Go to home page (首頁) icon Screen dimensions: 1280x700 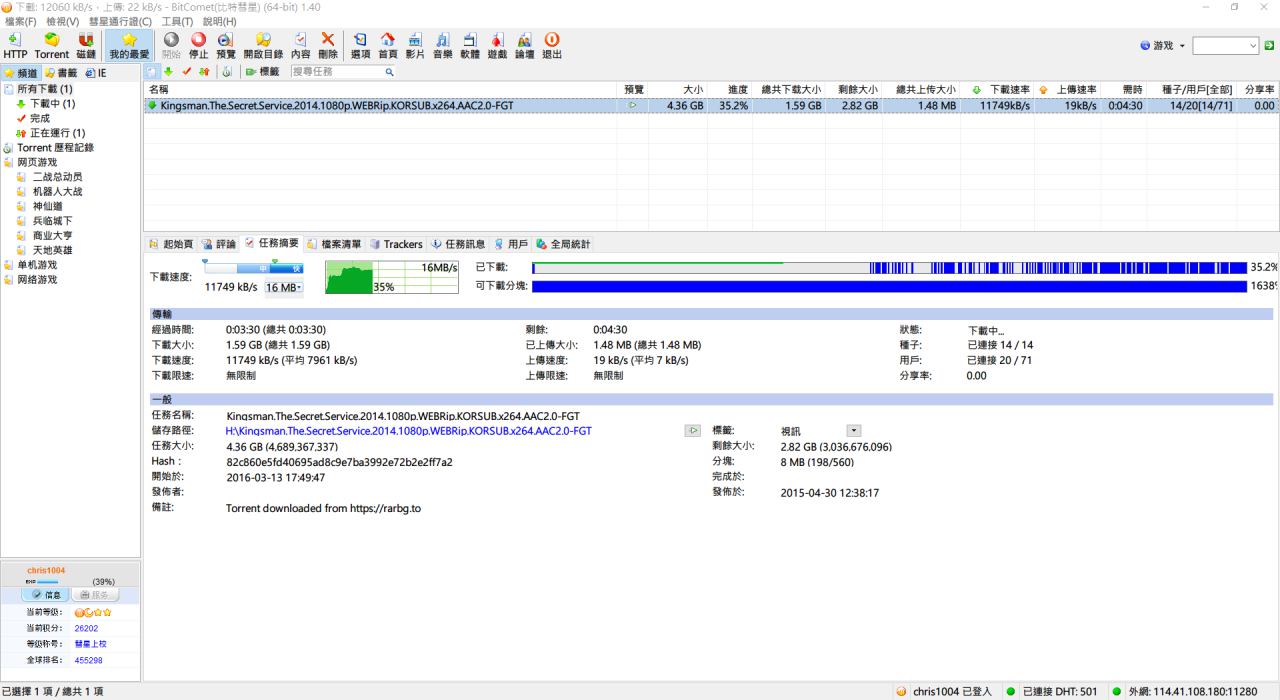(x=388, y=46)
